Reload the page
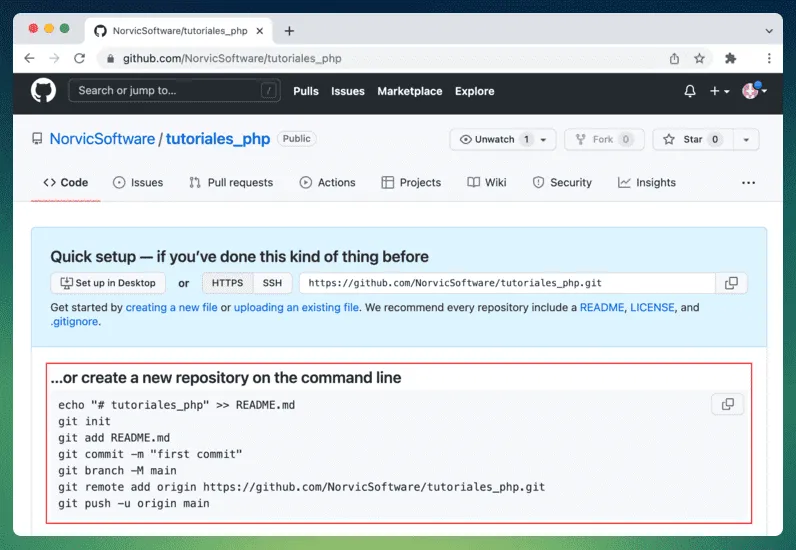The height and width of the screenshot is (550, 796). point(79,58)
